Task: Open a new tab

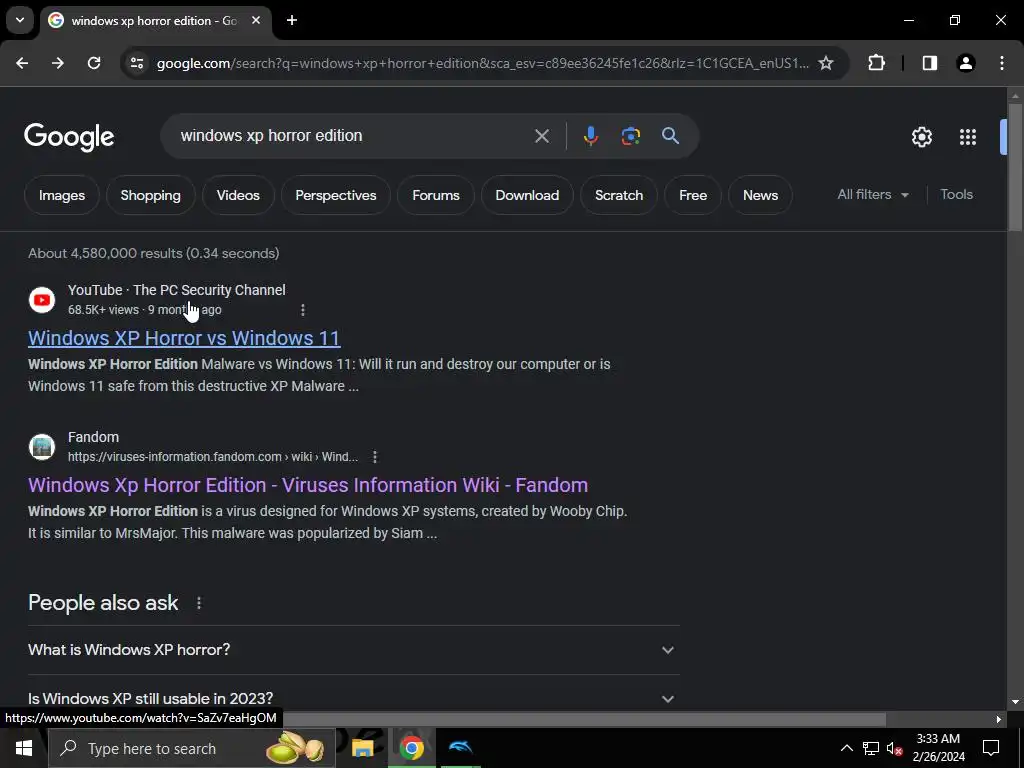Action: 292,20
